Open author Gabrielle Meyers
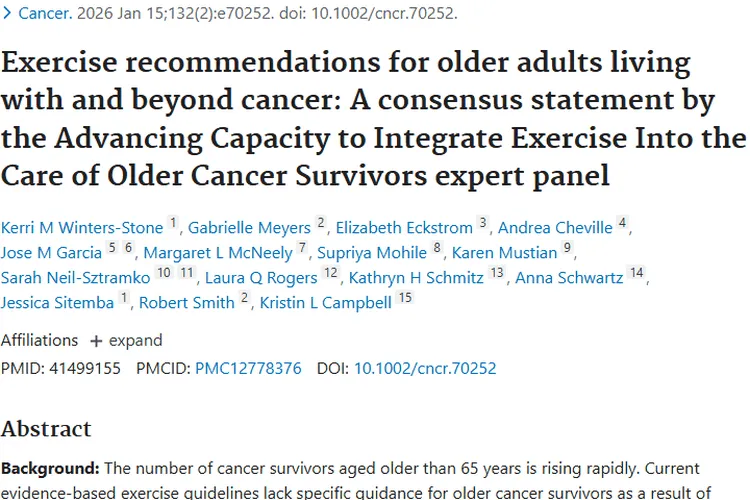This screenshot has width=750, height=500. [248, 228]
